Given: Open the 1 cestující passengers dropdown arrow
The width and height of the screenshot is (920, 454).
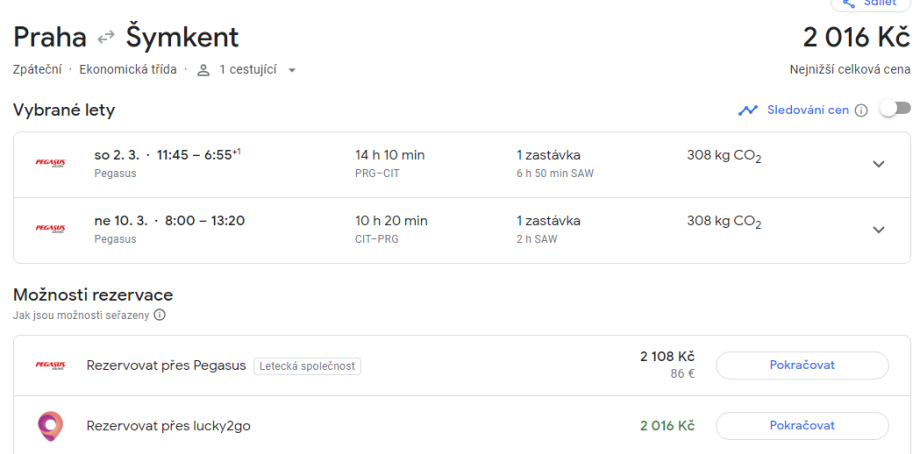Looking at the screenshot, I should [292, 70].
